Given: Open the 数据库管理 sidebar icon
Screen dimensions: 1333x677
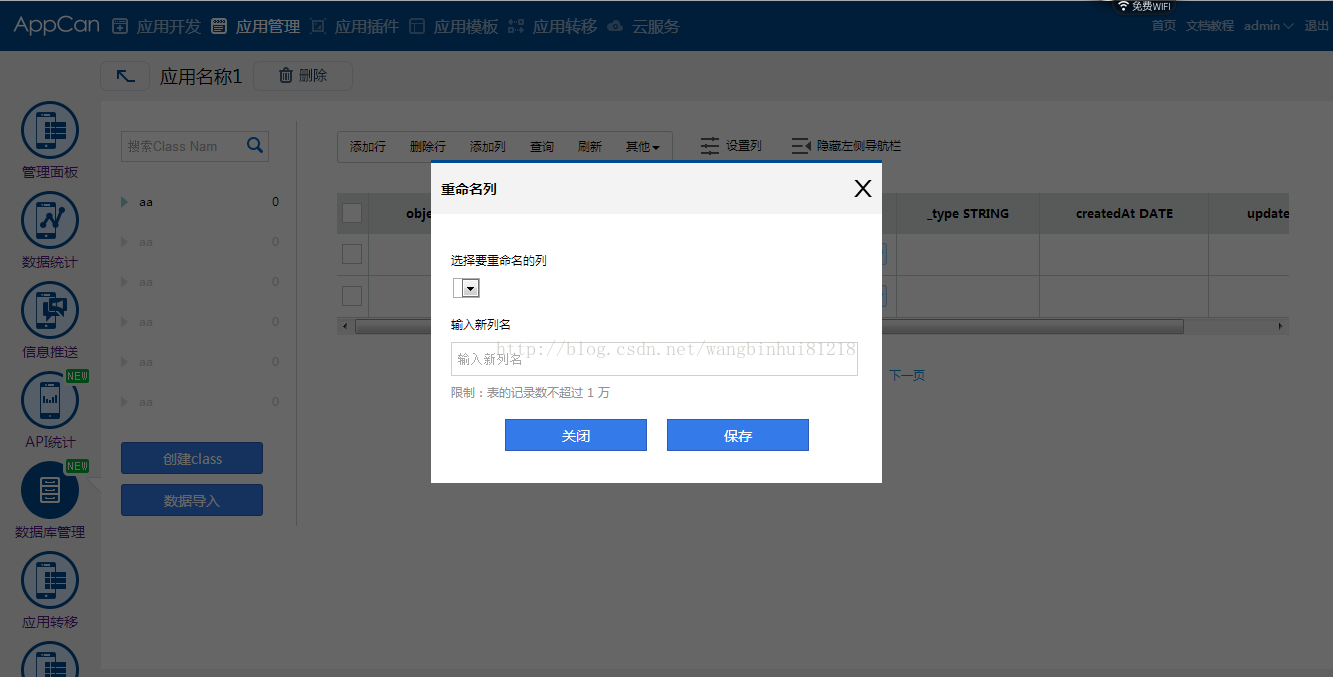Looking at the screenshot, I should tap(50, 490).
